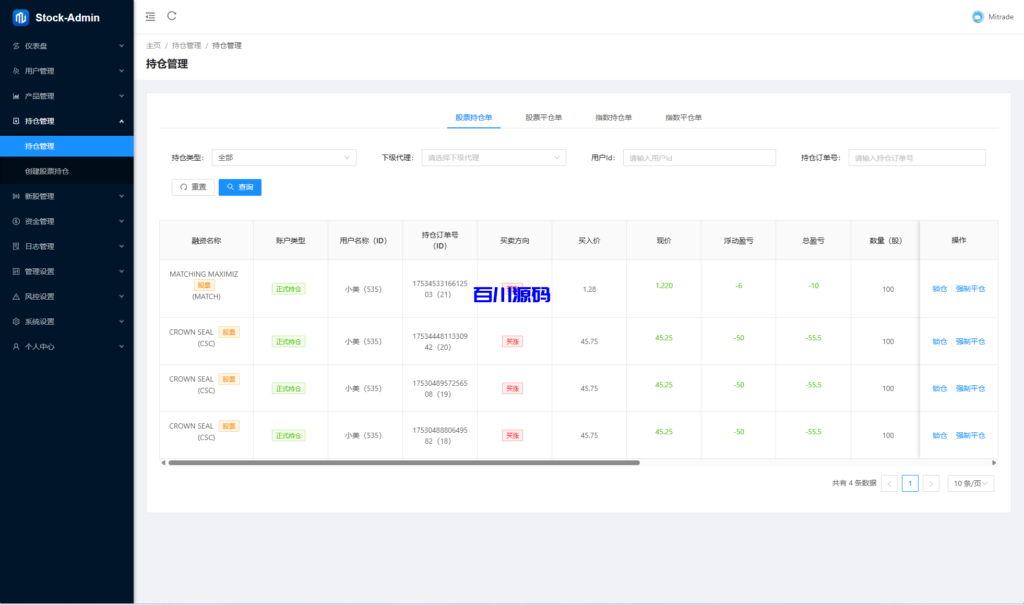1024x605 pixels.
Task: Switch to the 指数持仓单 tab
Action: pyautogui.click(x=613, y=117)
